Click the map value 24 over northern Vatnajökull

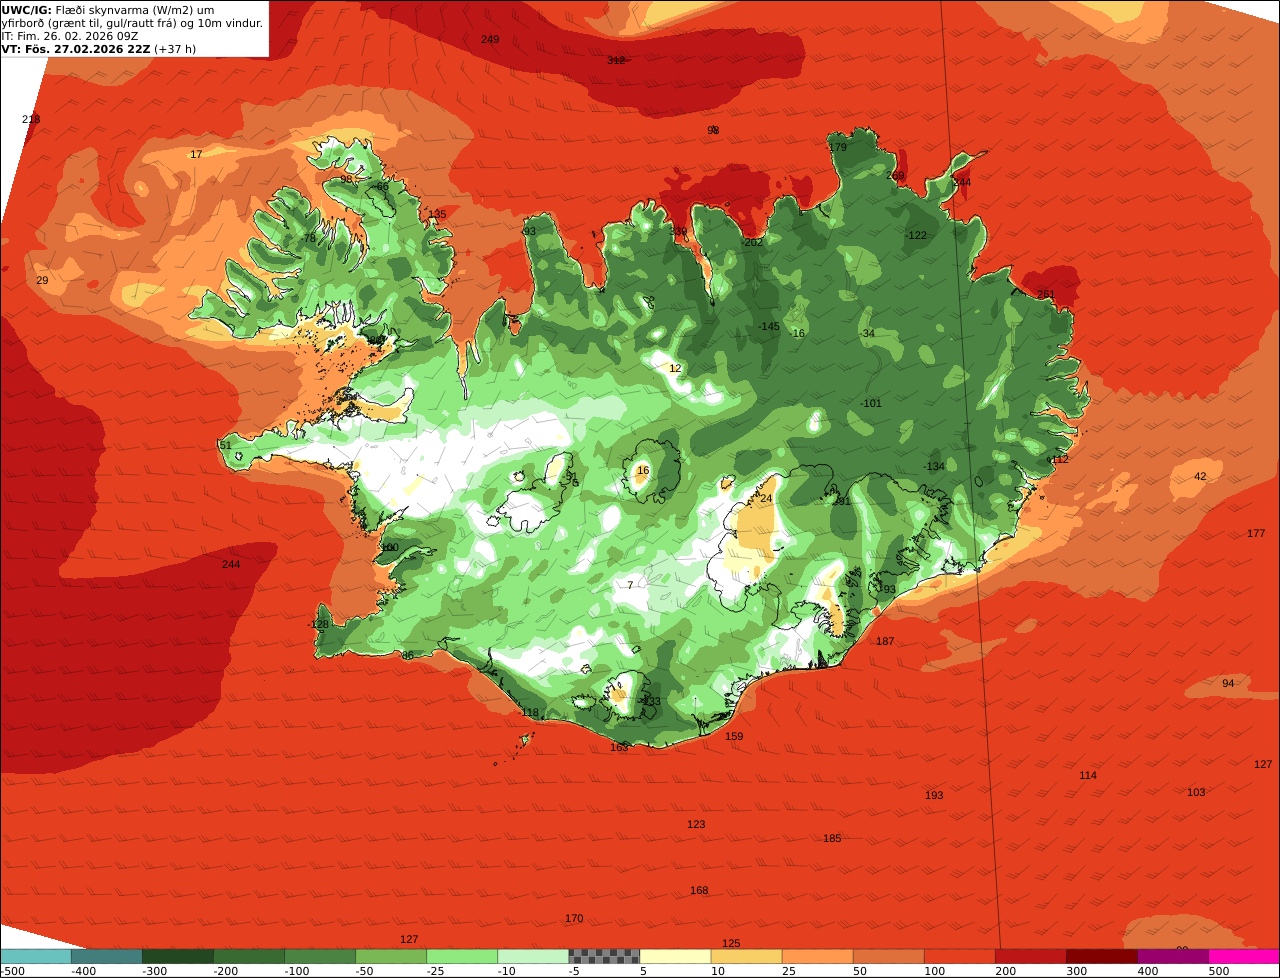pyautogui.click(x=767, y=498)
